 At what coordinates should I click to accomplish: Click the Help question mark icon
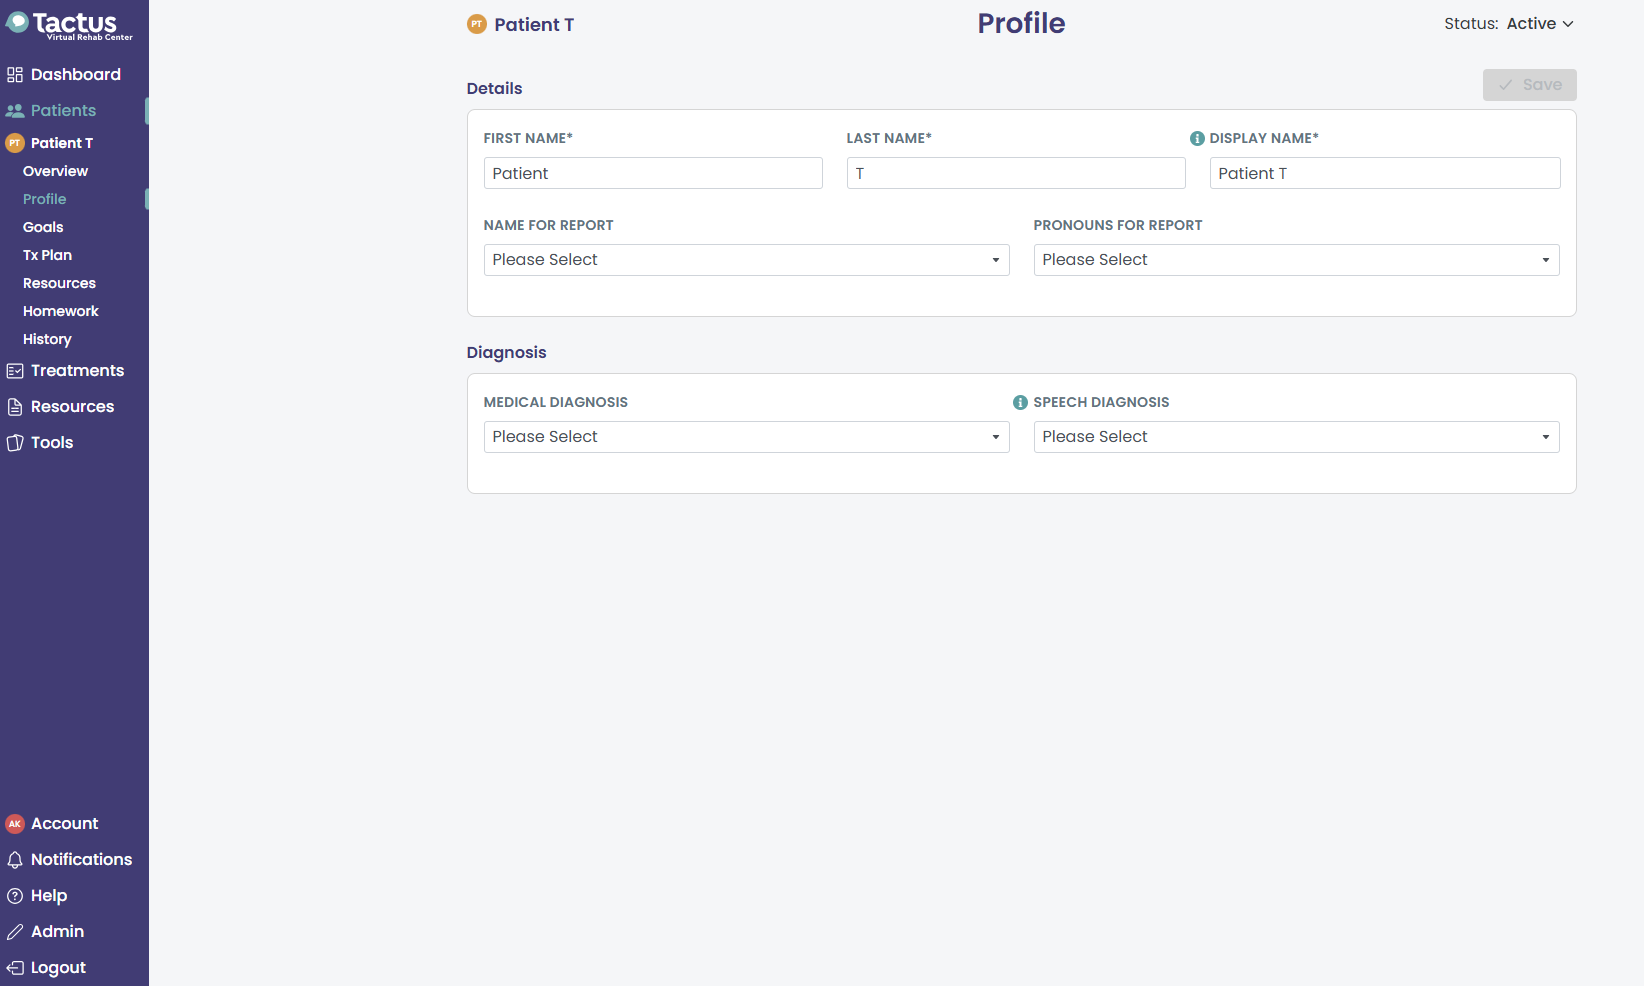15,896
